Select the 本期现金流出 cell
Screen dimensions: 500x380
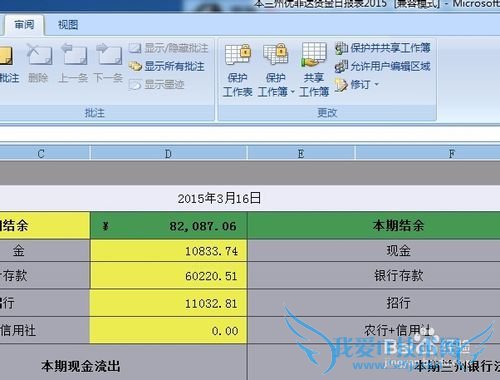tap(123, 363)
